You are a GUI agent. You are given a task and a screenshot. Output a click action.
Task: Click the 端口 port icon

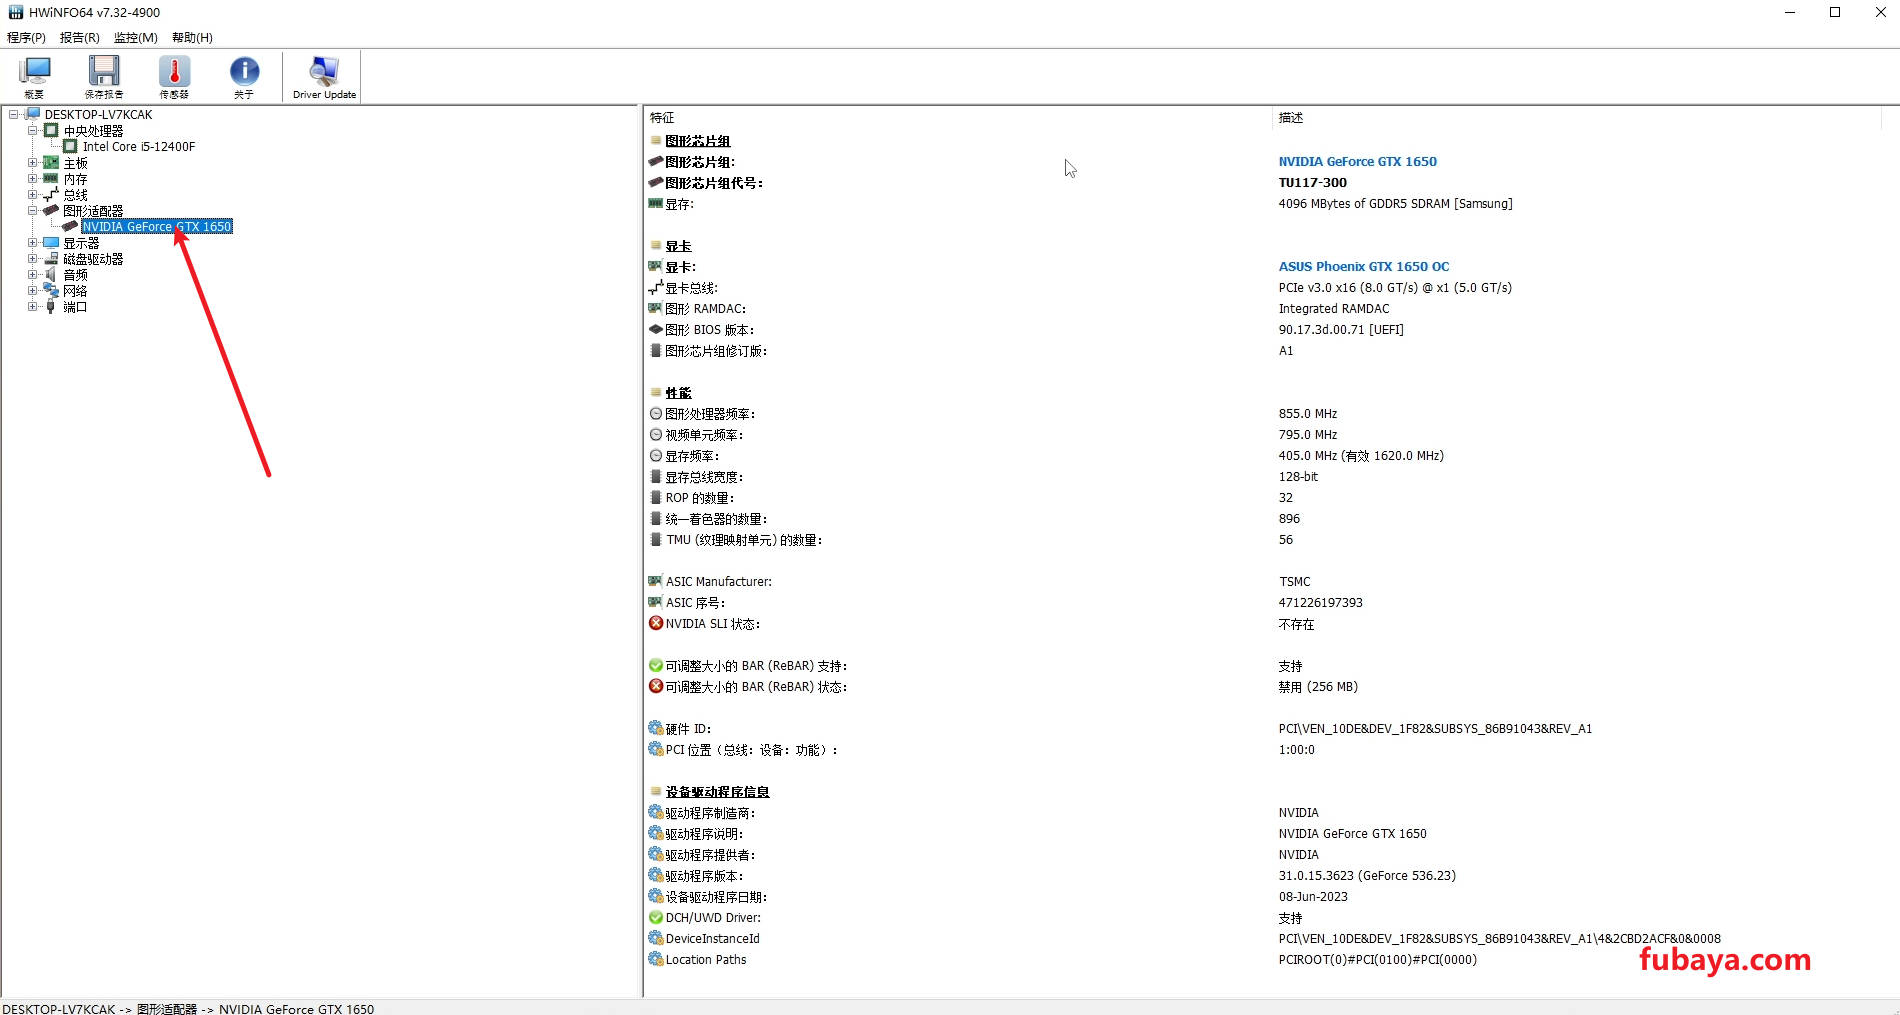(x=51, y=306)
